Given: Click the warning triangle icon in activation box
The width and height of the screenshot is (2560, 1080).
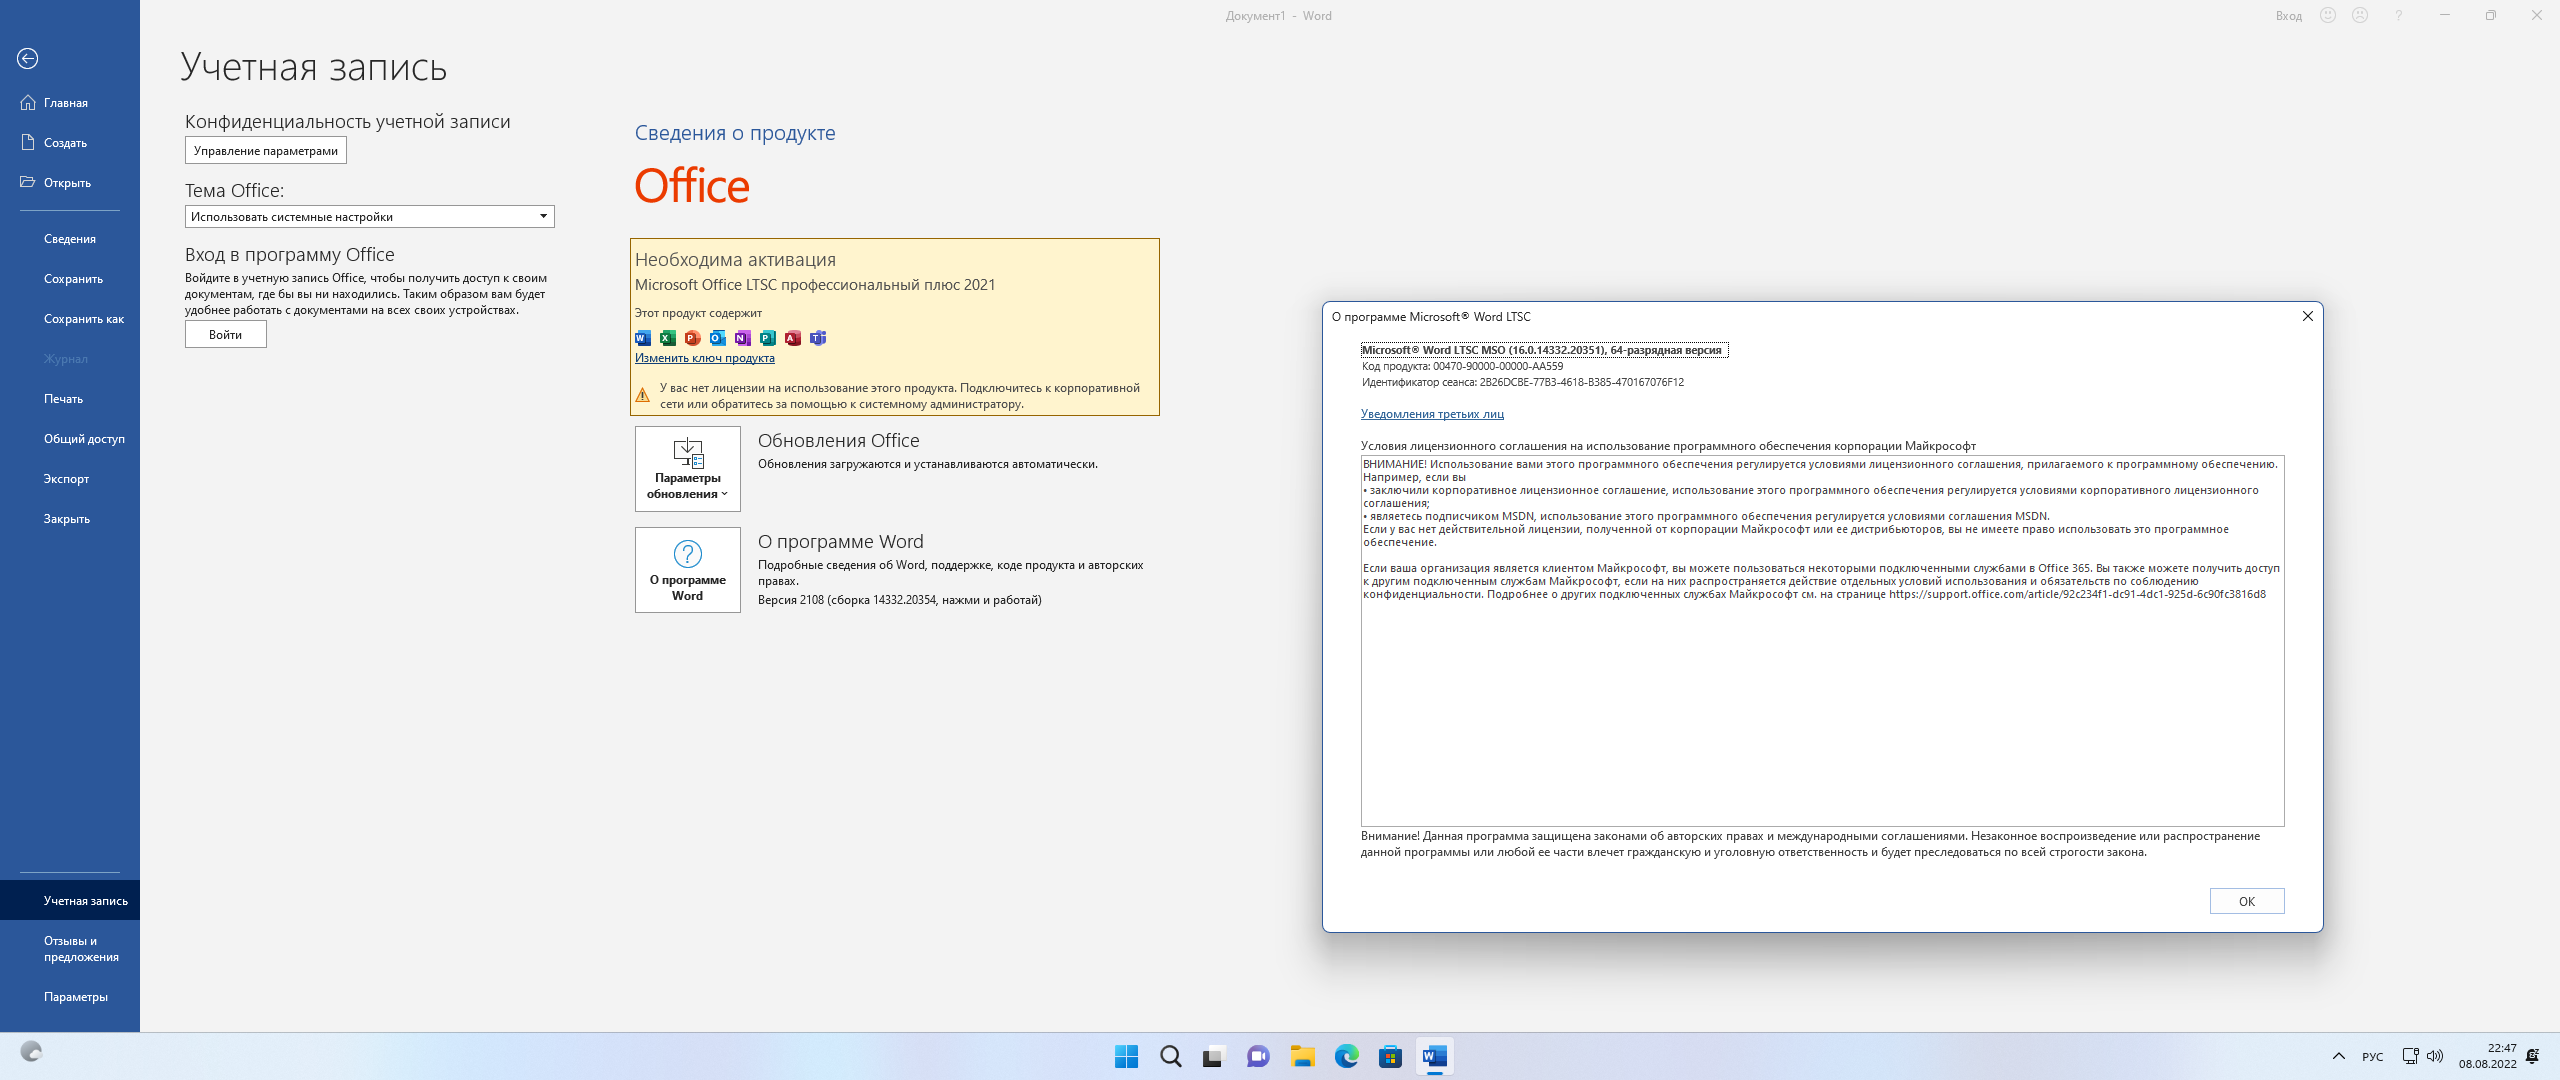Looking at the screenshot, I should [643, 395].
